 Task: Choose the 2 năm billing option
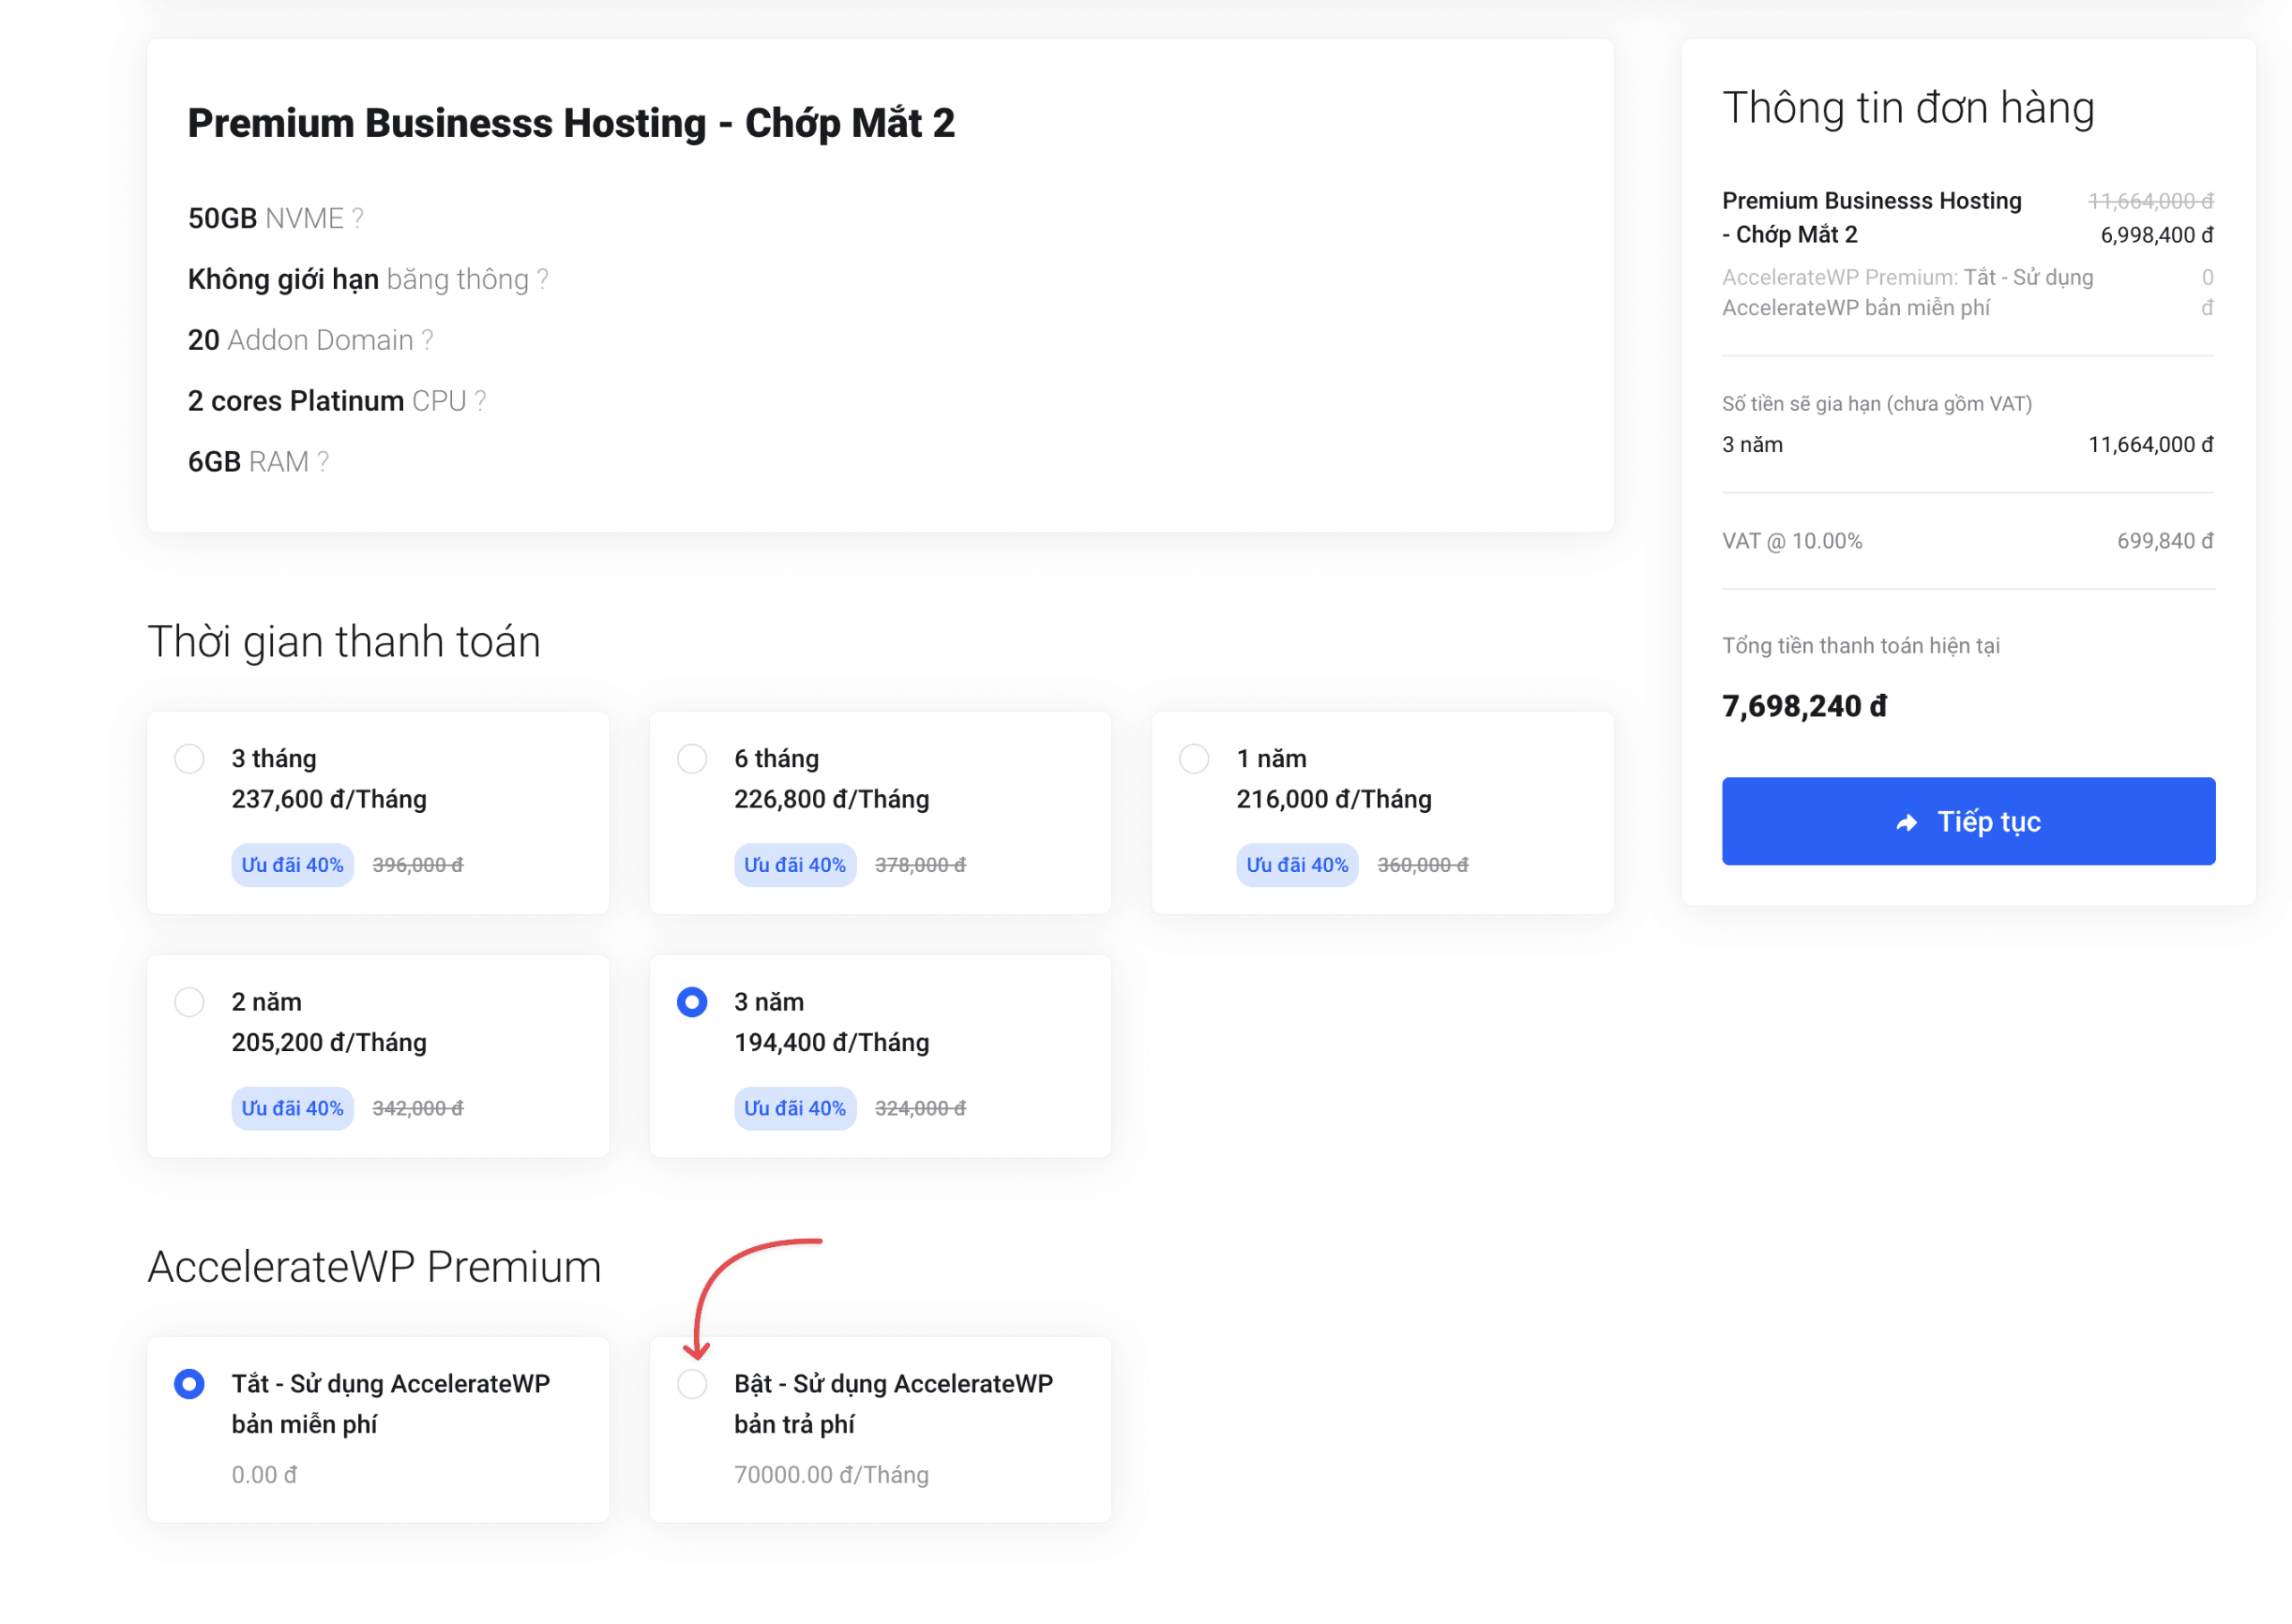[x=189, y=1001]
